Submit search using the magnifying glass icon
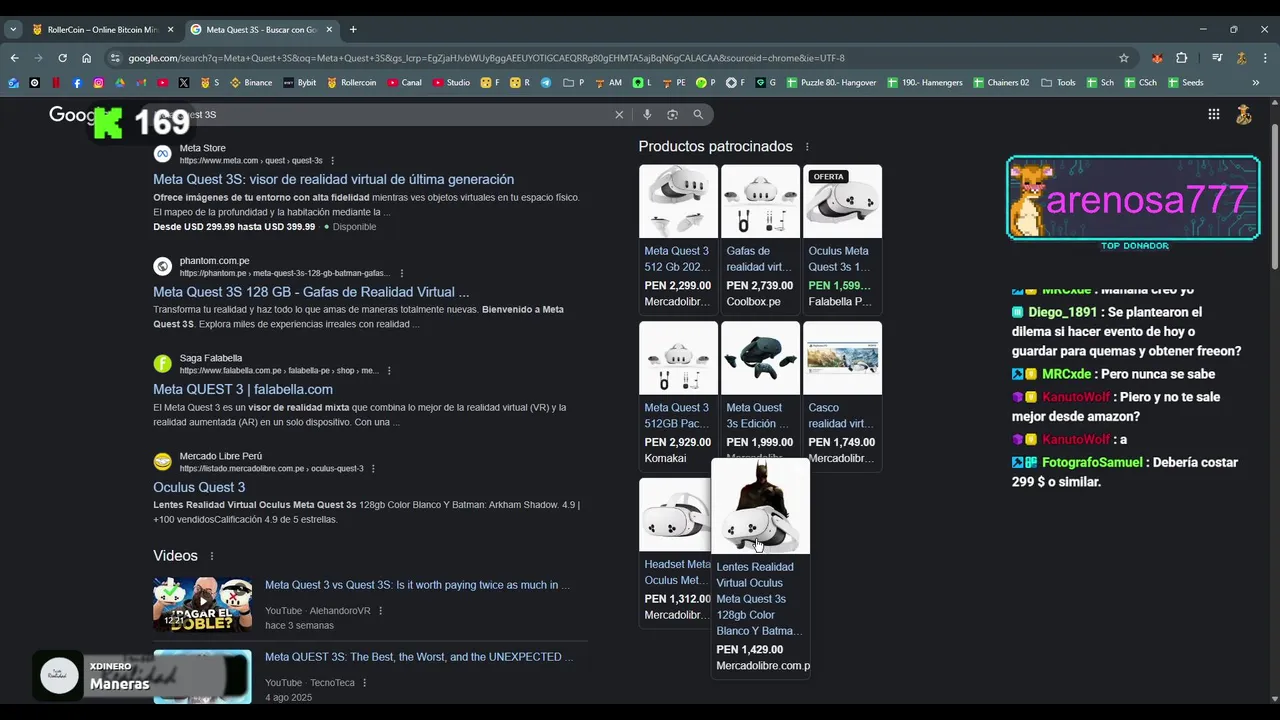 pos(698,115)
